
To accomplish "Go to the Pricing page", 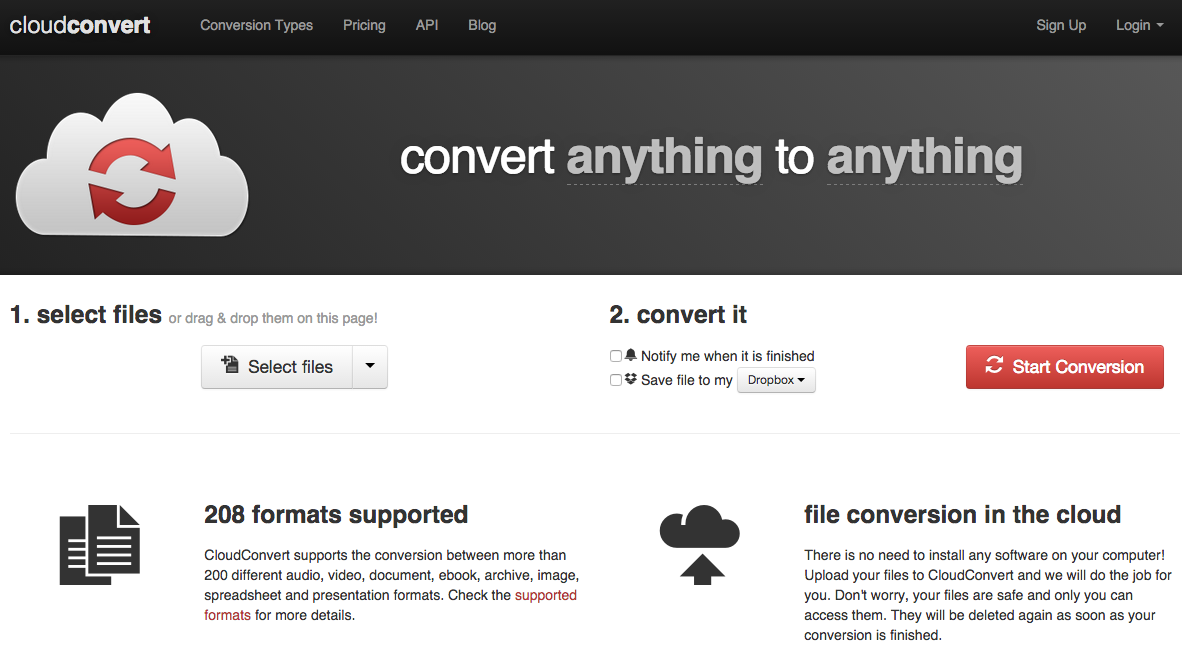I will [x=364, y=25].
